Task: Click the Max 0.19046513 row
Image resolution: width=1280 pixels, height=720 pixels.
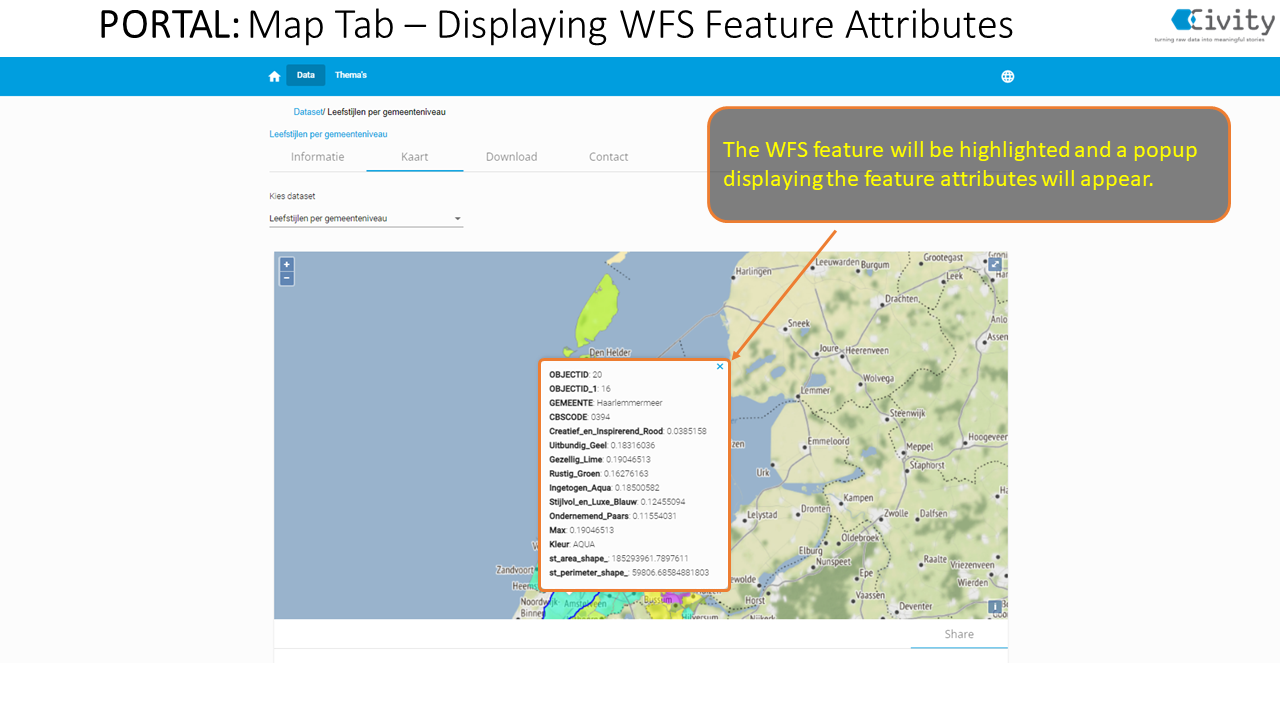Action: point(582,530)
